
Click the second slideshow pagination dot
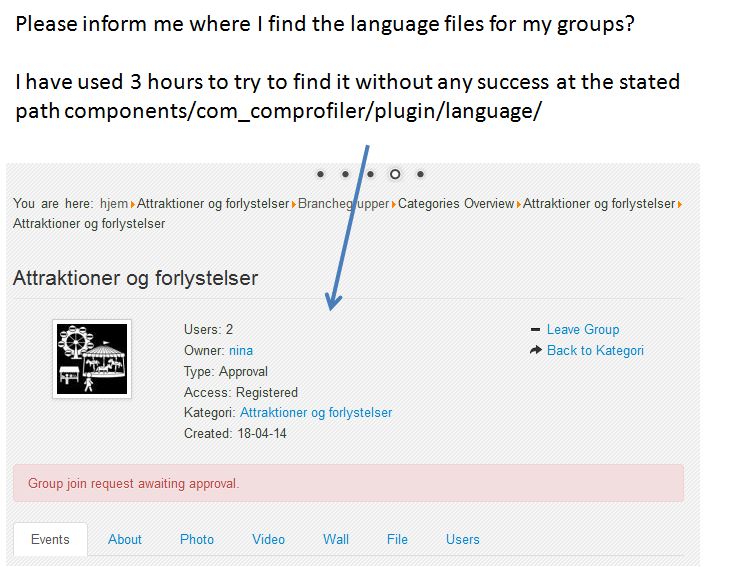tap(345, 174)
